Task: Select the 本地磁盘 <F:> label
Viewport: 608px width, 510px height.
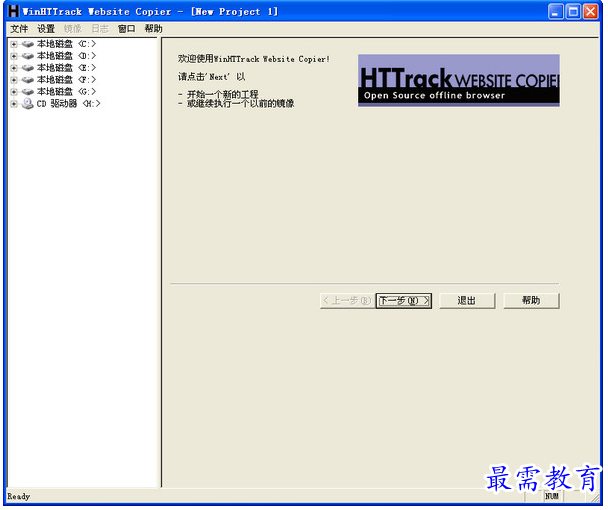Action: pos(66,80)
